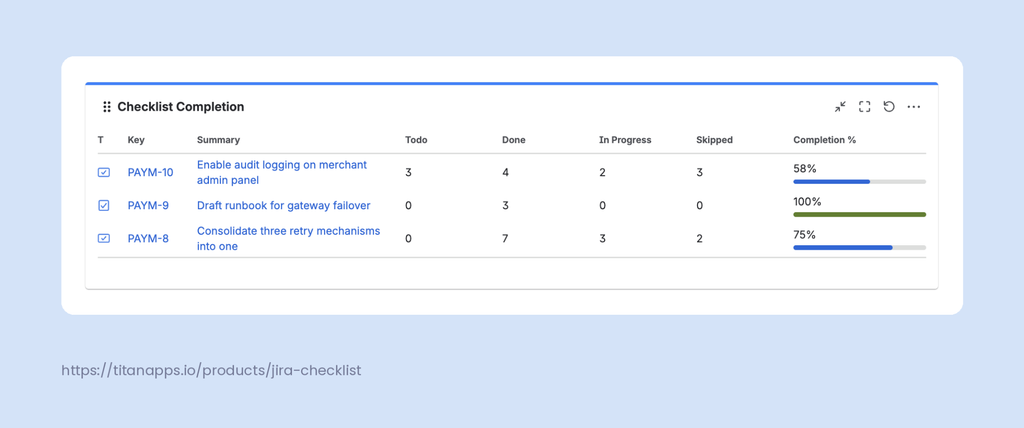
Task: Click the gadget drag handle beside Checklist Completion
Action: tap(106, 107)
